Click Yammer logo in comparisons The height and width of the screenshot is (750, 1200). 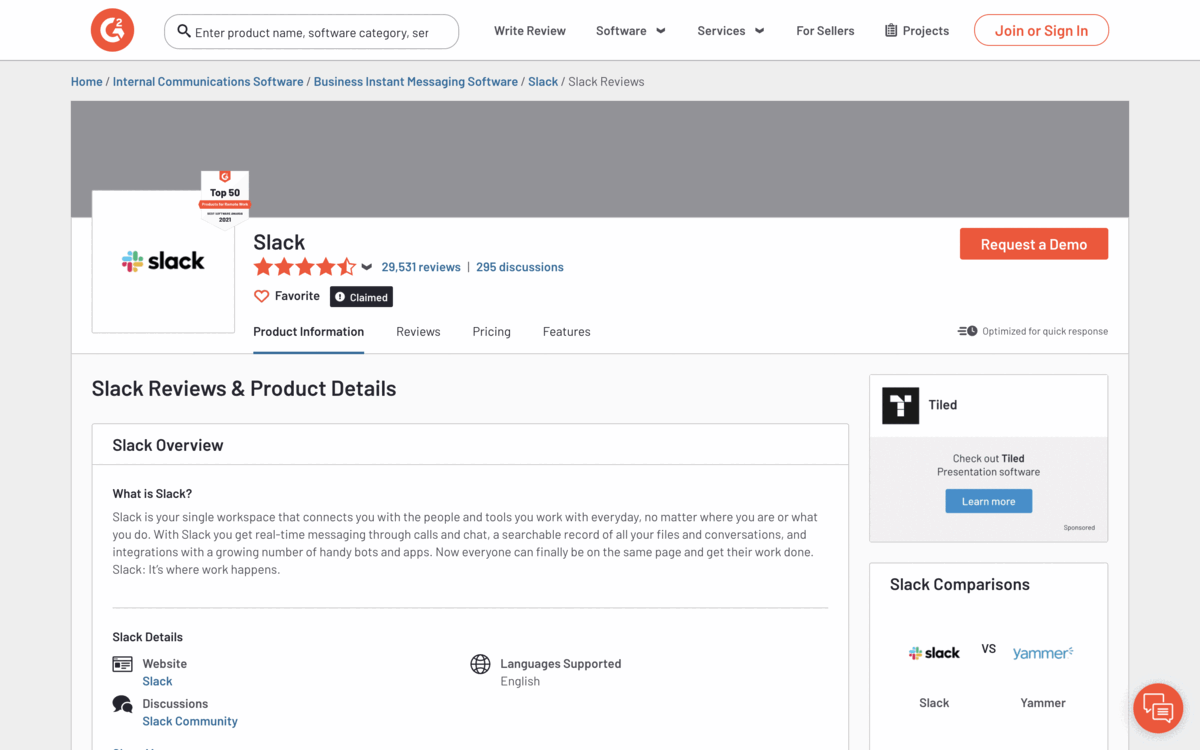(1043, 653)
